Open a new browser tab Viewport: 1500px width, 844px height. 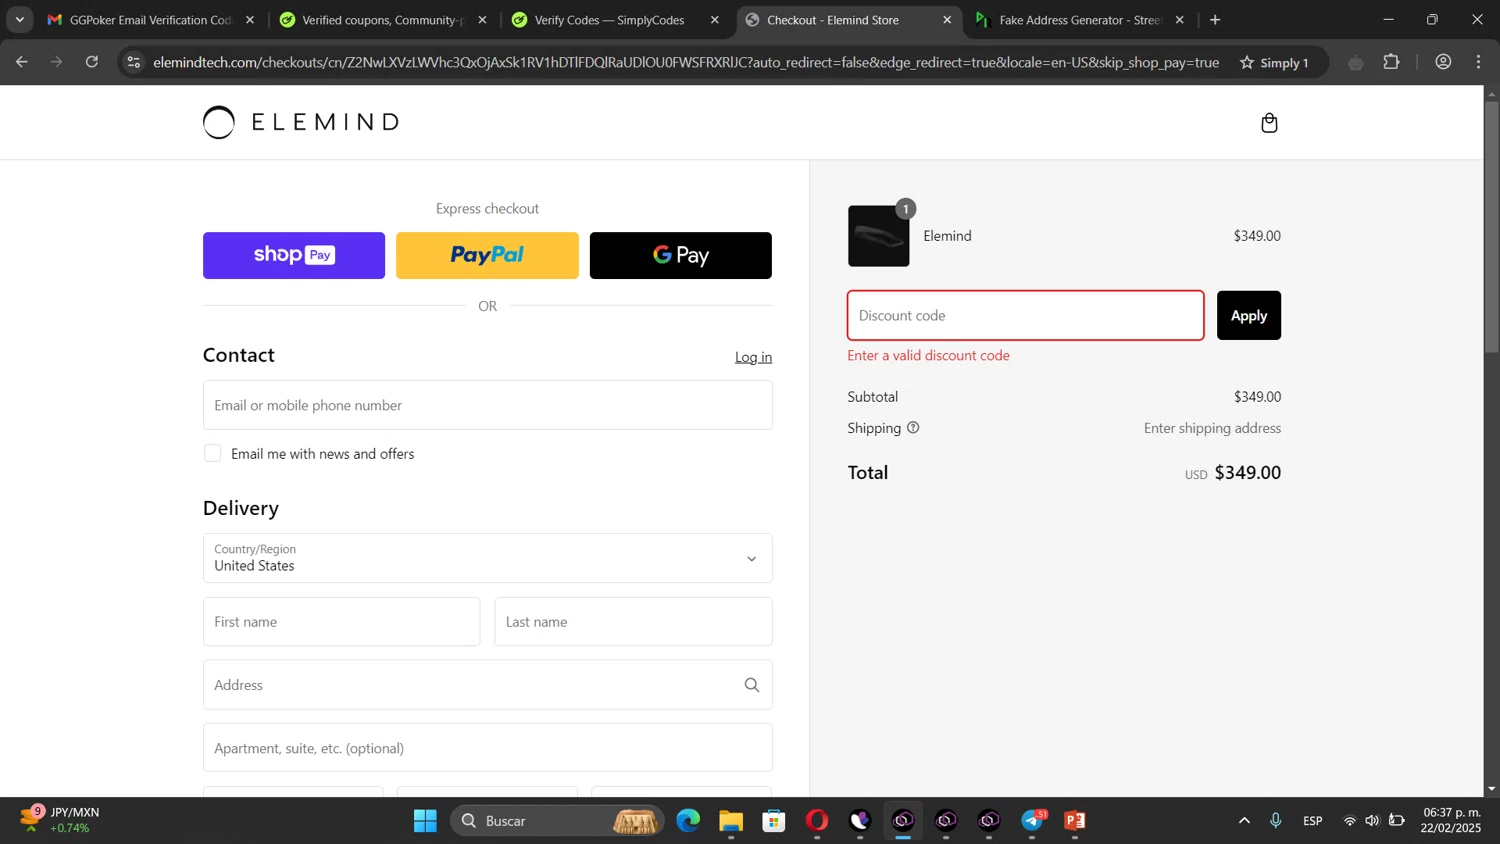(1215, 20)
